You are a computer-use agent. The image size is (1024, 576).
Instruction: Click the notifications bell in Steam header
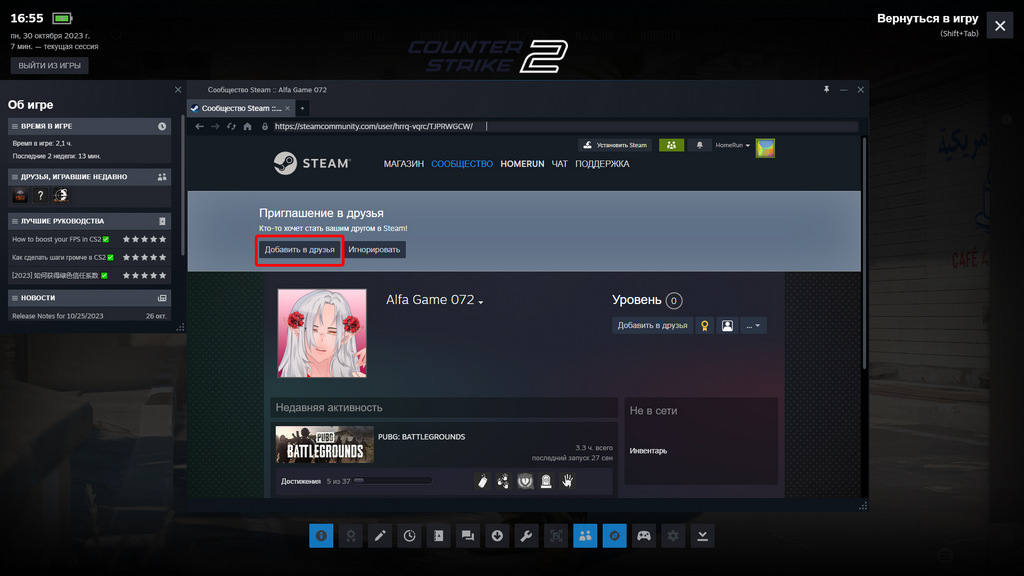pos(699,145)
